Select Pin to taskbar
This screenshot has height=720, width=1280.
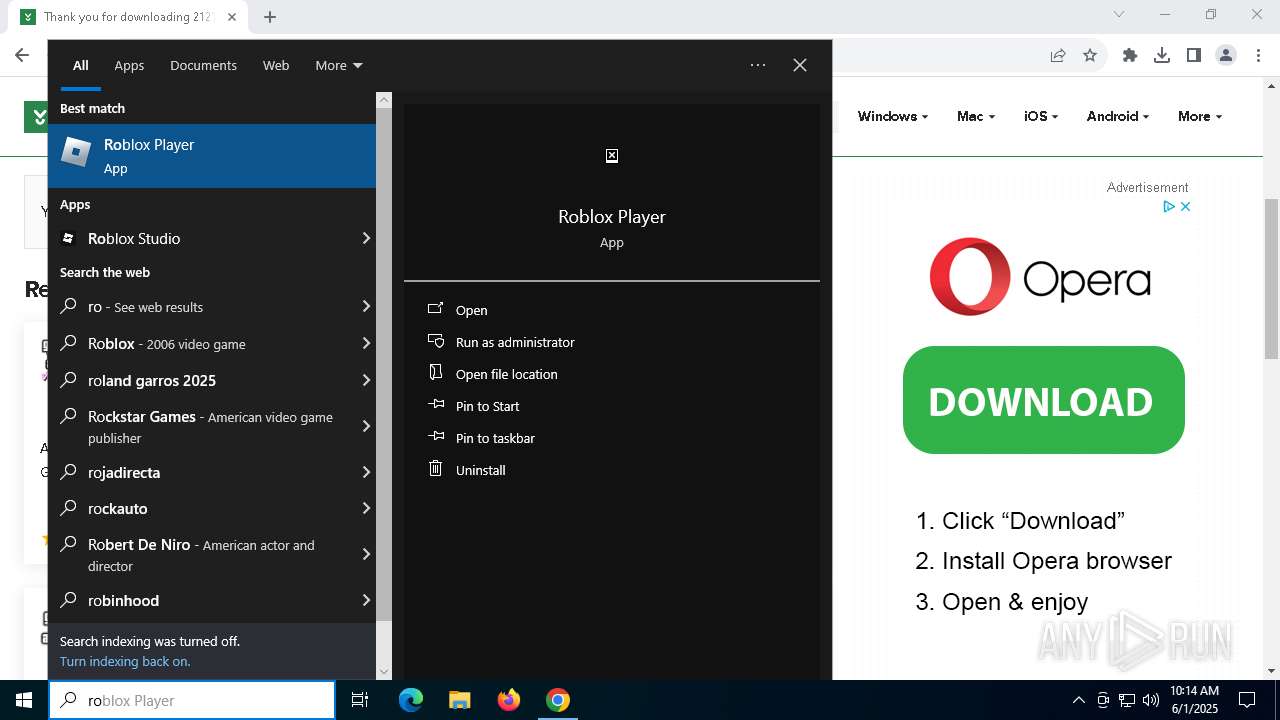pyautogui.click(x=495, y=438)
